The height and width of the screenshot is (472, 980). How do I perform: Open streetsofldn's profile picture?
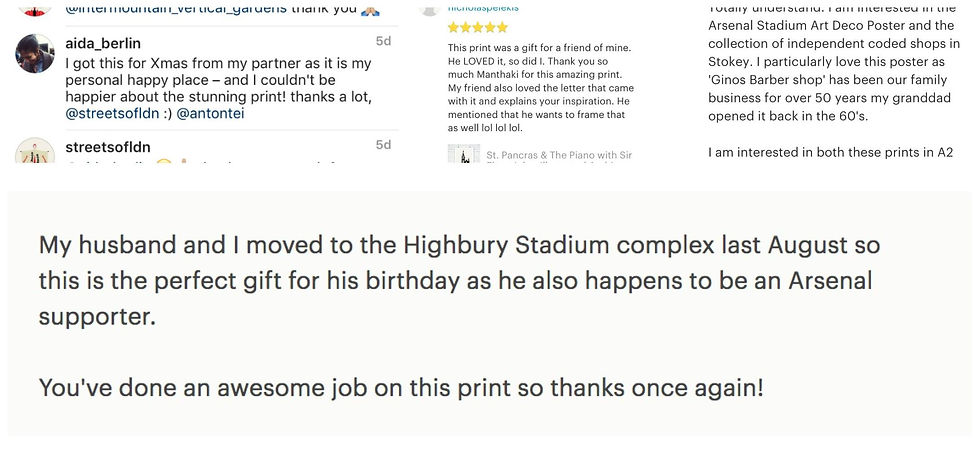(34, 153)
